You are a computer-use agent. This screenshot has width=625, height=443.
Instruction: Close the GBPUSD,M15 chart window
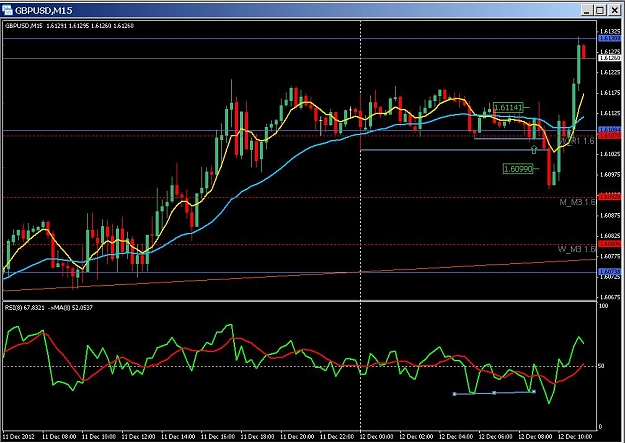[614, 10]
